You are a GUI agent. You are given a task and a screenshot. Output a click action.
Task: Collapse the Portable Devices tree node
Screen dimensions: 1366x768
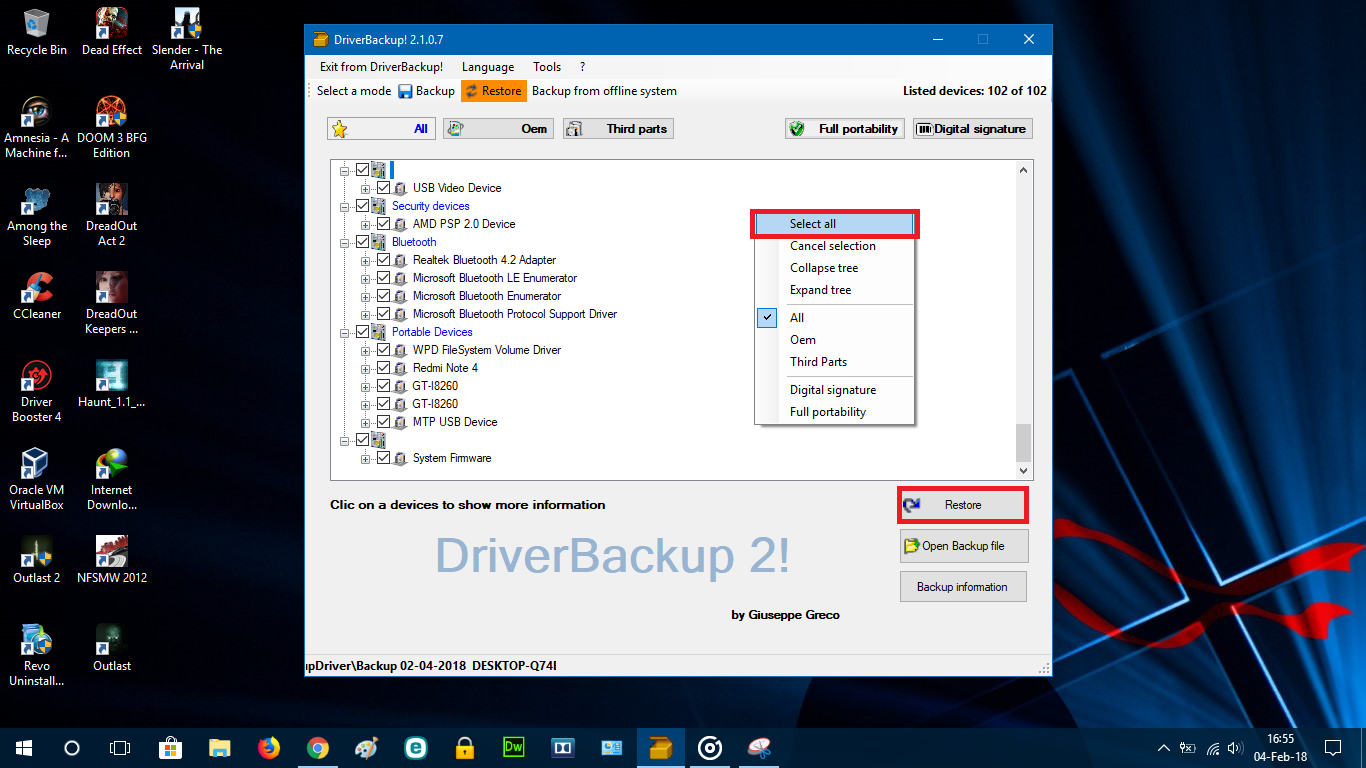pyautogui.click(x=346, y=332)
